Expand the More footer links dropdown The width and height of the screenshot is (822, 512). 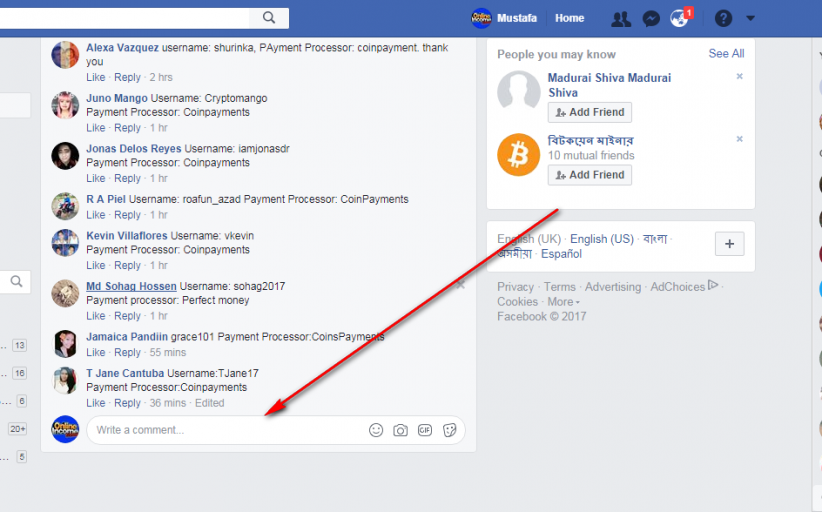click(564, 302)
